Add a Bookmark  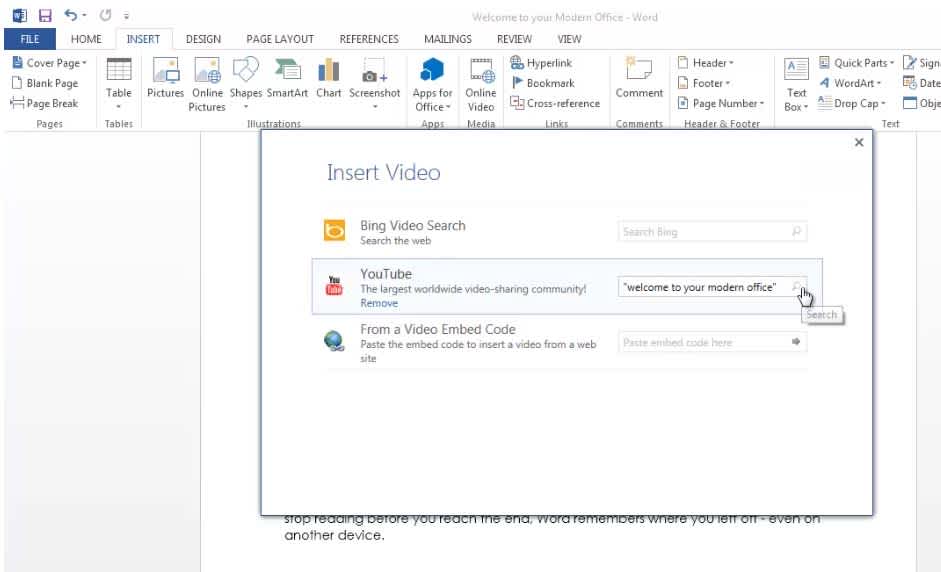(x=543, y=83)
